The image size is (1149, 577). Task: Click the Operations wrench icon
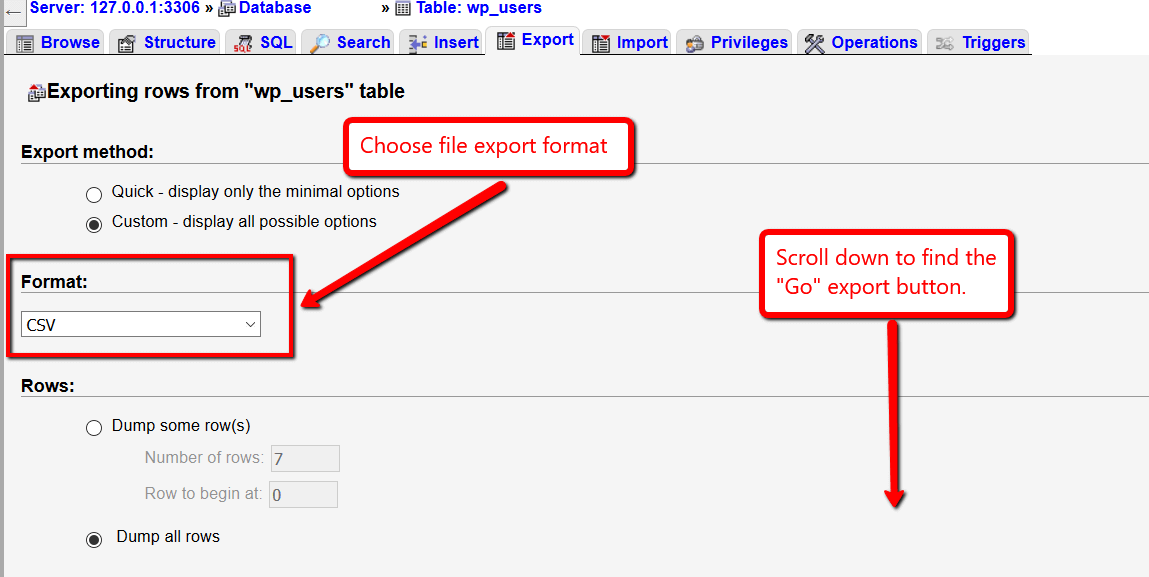[815, 43]
